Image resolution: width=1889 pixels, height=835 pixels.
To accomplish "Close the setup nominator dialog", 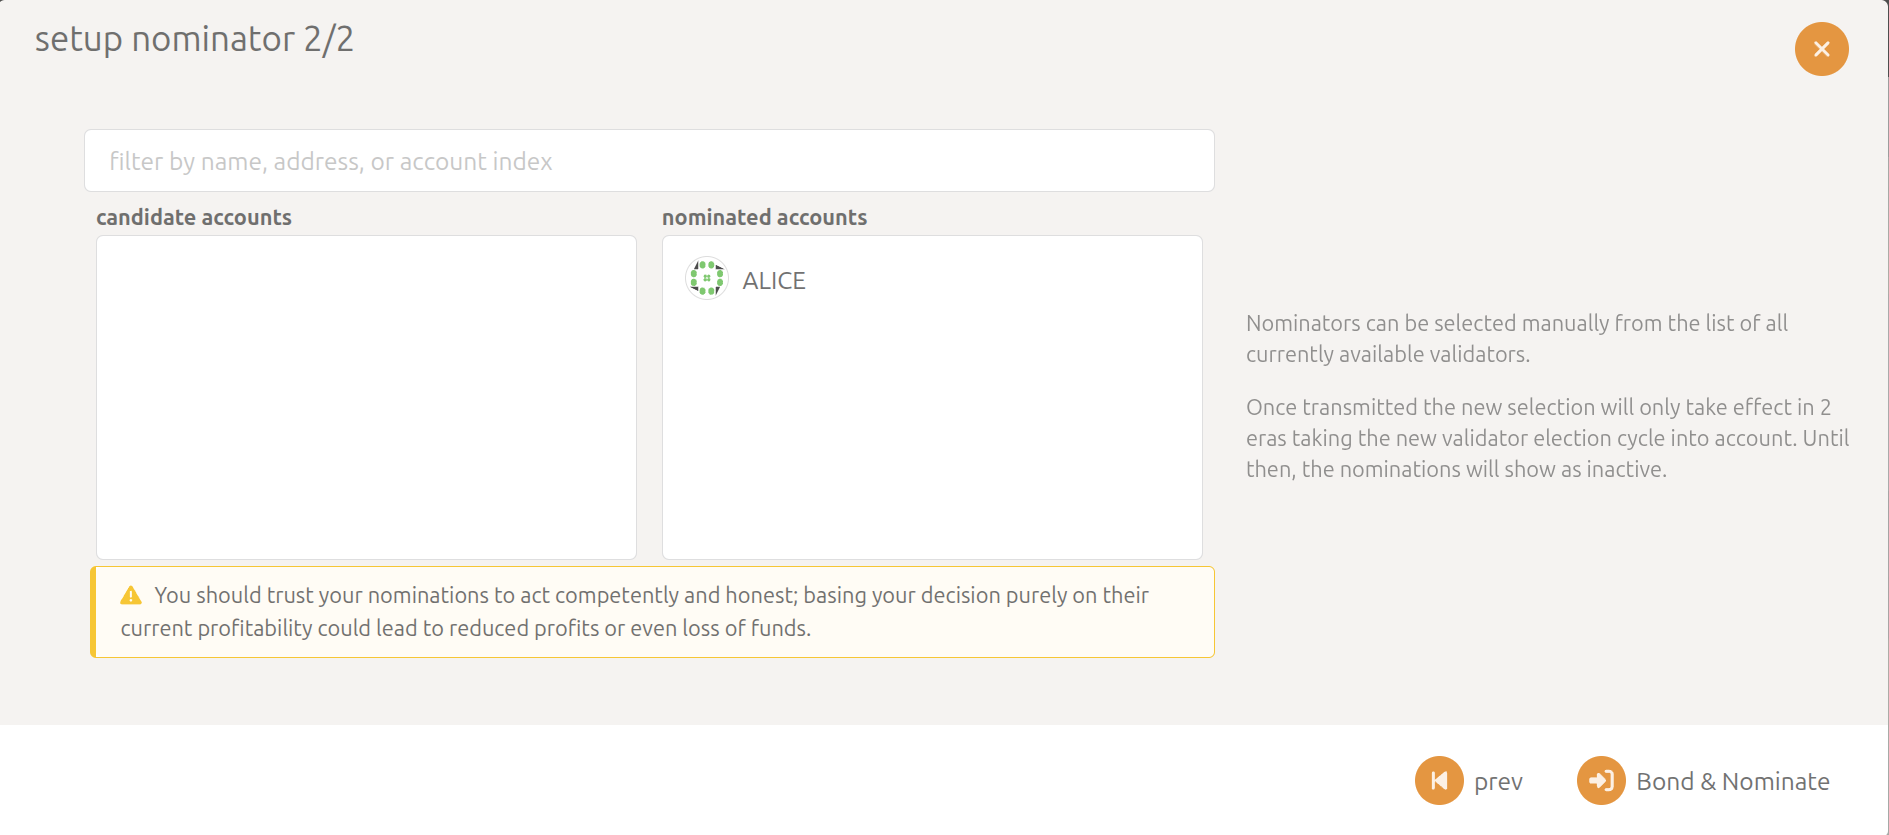I will (x=1821, y=49).
